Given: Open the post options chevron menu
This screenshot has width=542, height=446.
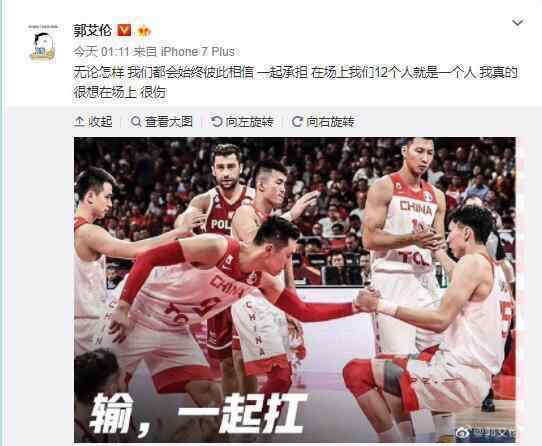Looking at the screenshot, I should click(x=517, y=23).
